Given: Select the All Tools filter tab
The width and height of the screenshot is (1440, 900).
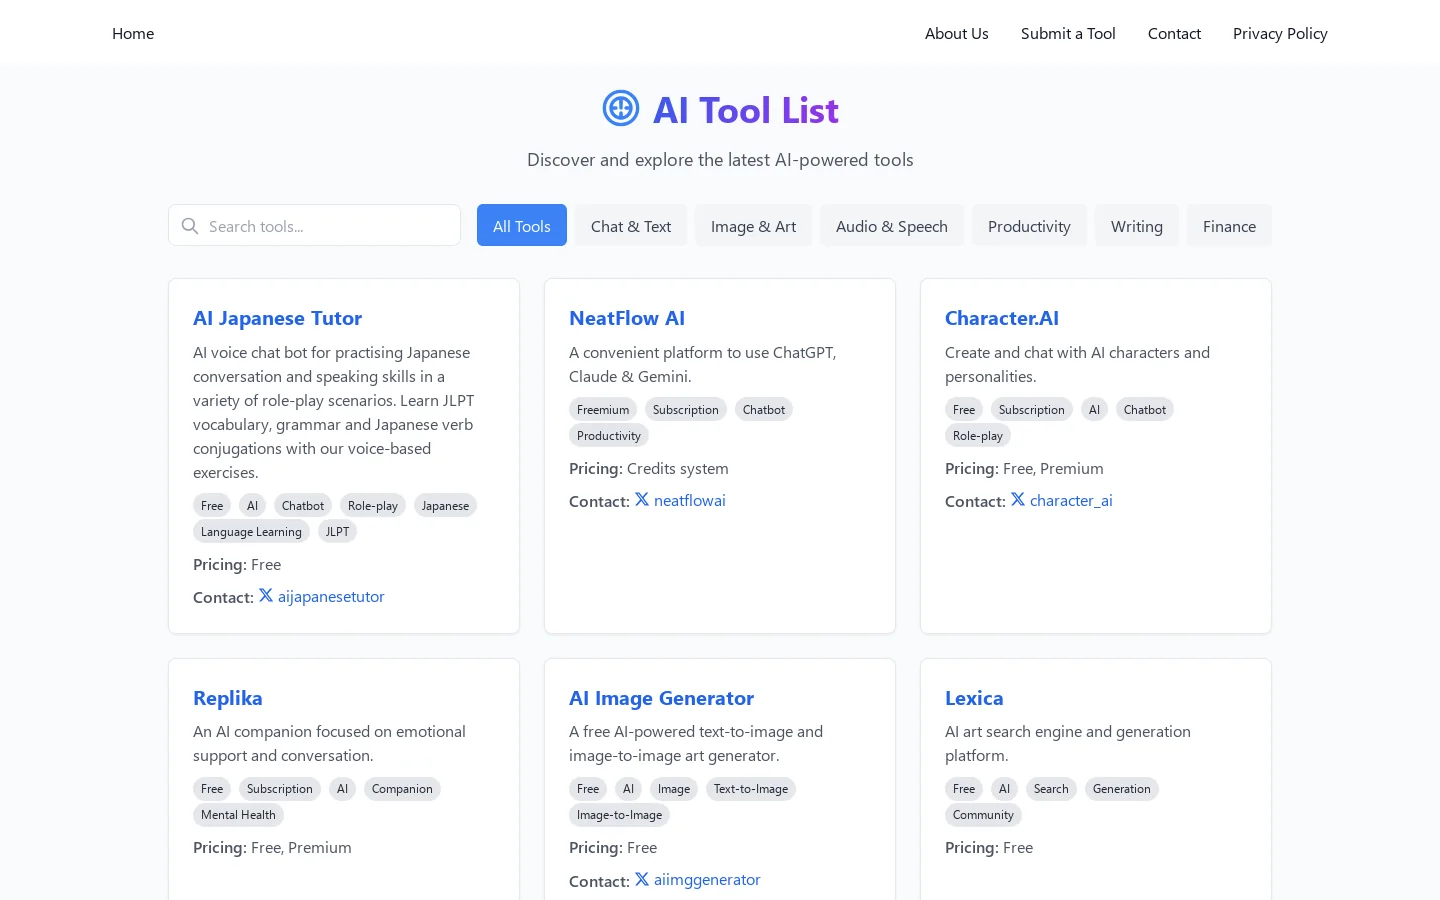Looking at the screenshot, I should coord(522,226).
